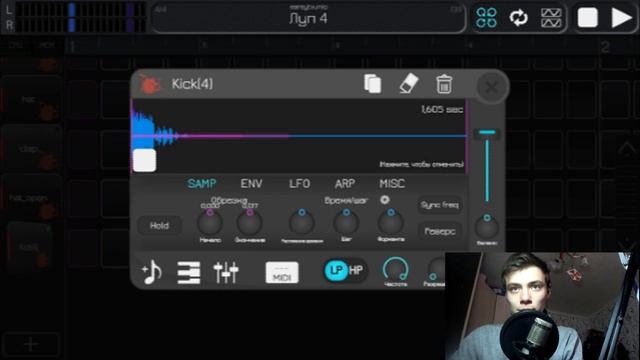Image resolution: width=640 pixels, height=360 pixels.
Task: Start playback with the play triangle
Action: (x=621, y=18)
